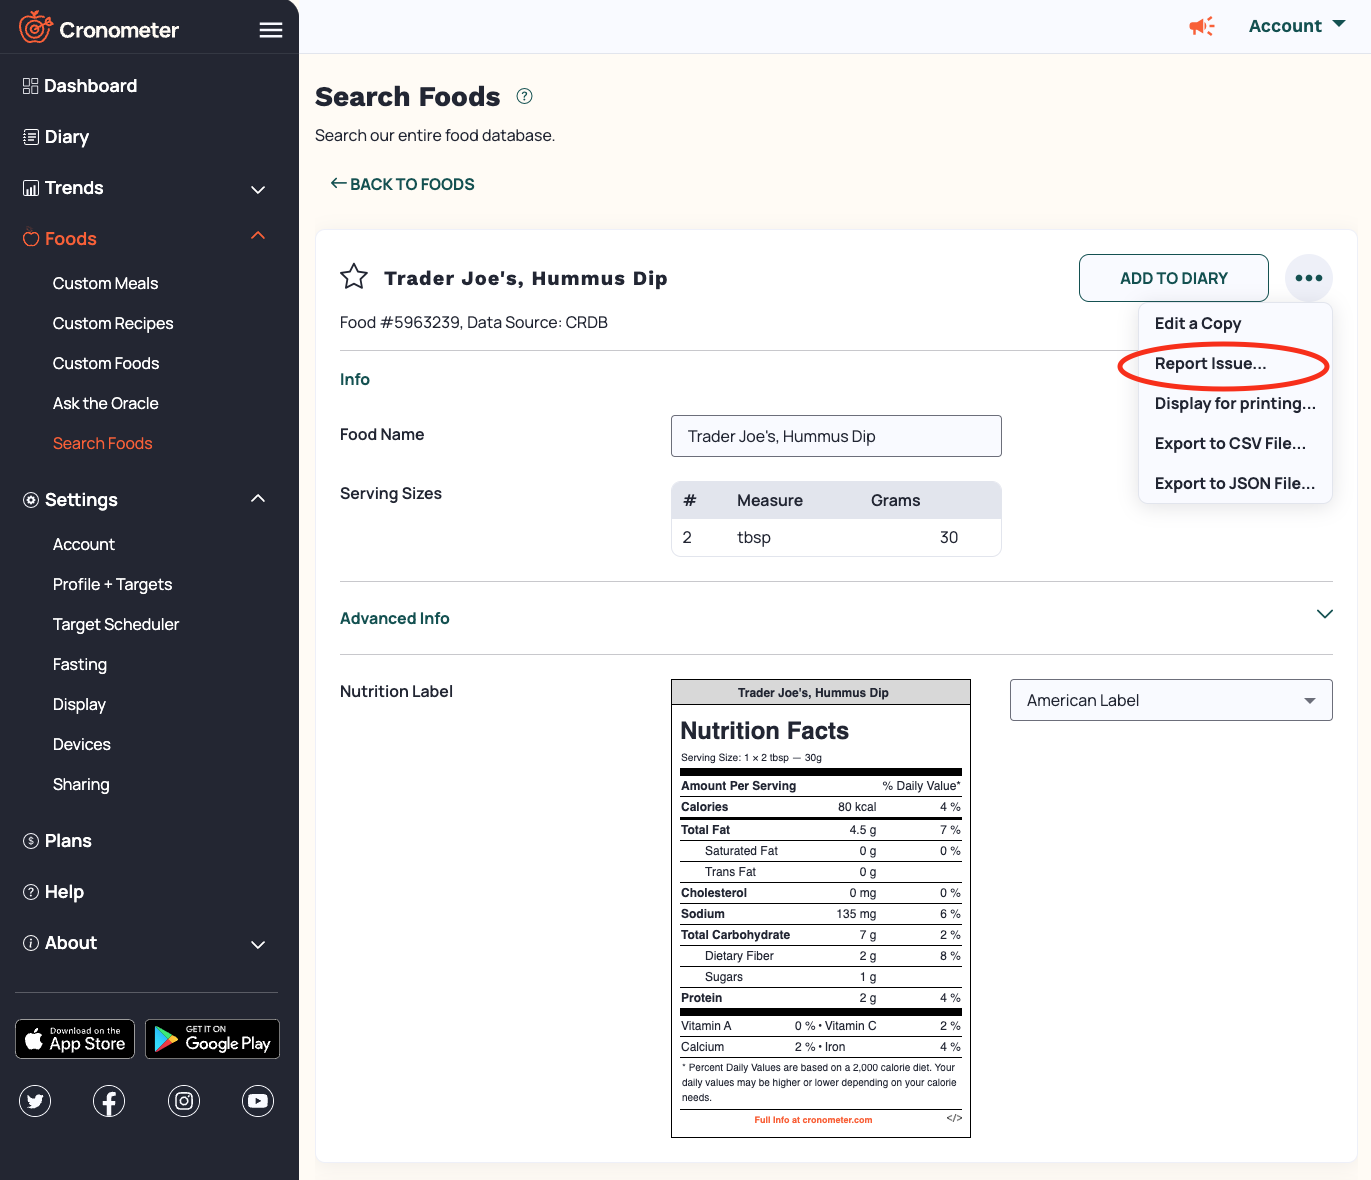Viewport: 1371px width, 1180px height.
Task: Download from the App Store badge
Action: [75, 1039]
